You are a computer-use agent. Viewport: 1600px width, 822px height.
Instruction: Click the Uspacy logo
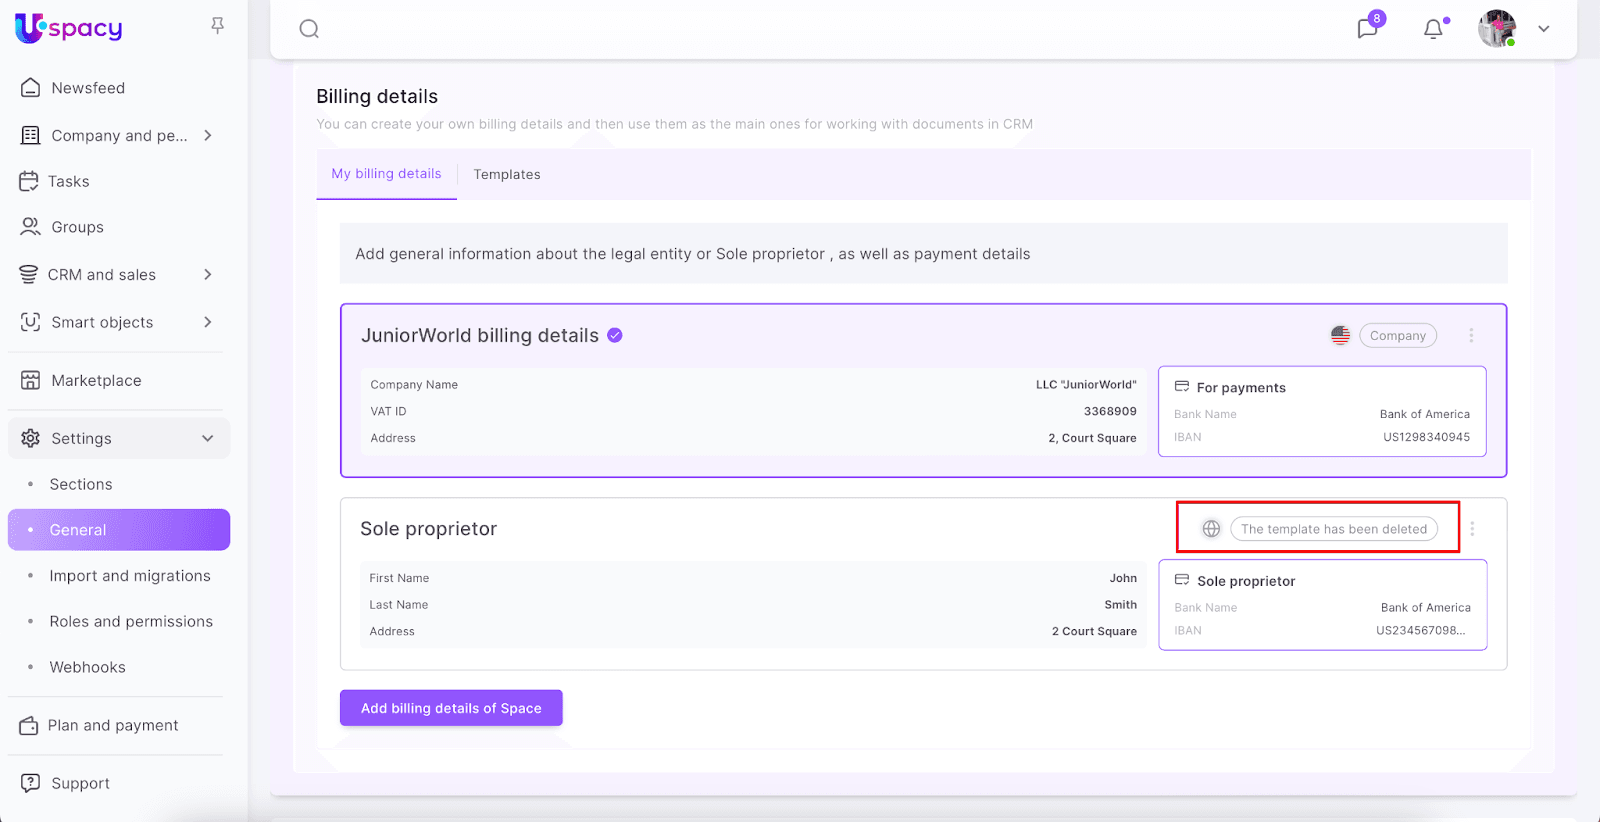click(x=69, y=28)
